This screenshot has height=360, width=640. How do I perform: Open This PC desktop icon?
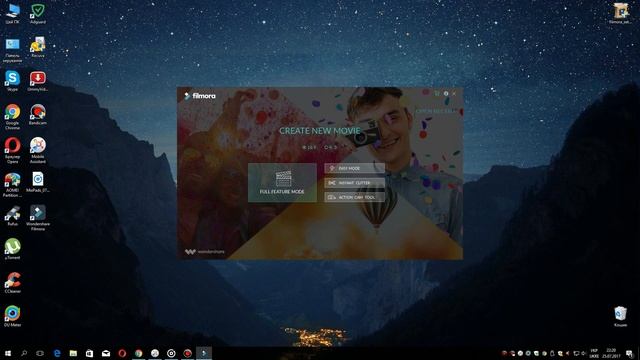tap(12, 13)
